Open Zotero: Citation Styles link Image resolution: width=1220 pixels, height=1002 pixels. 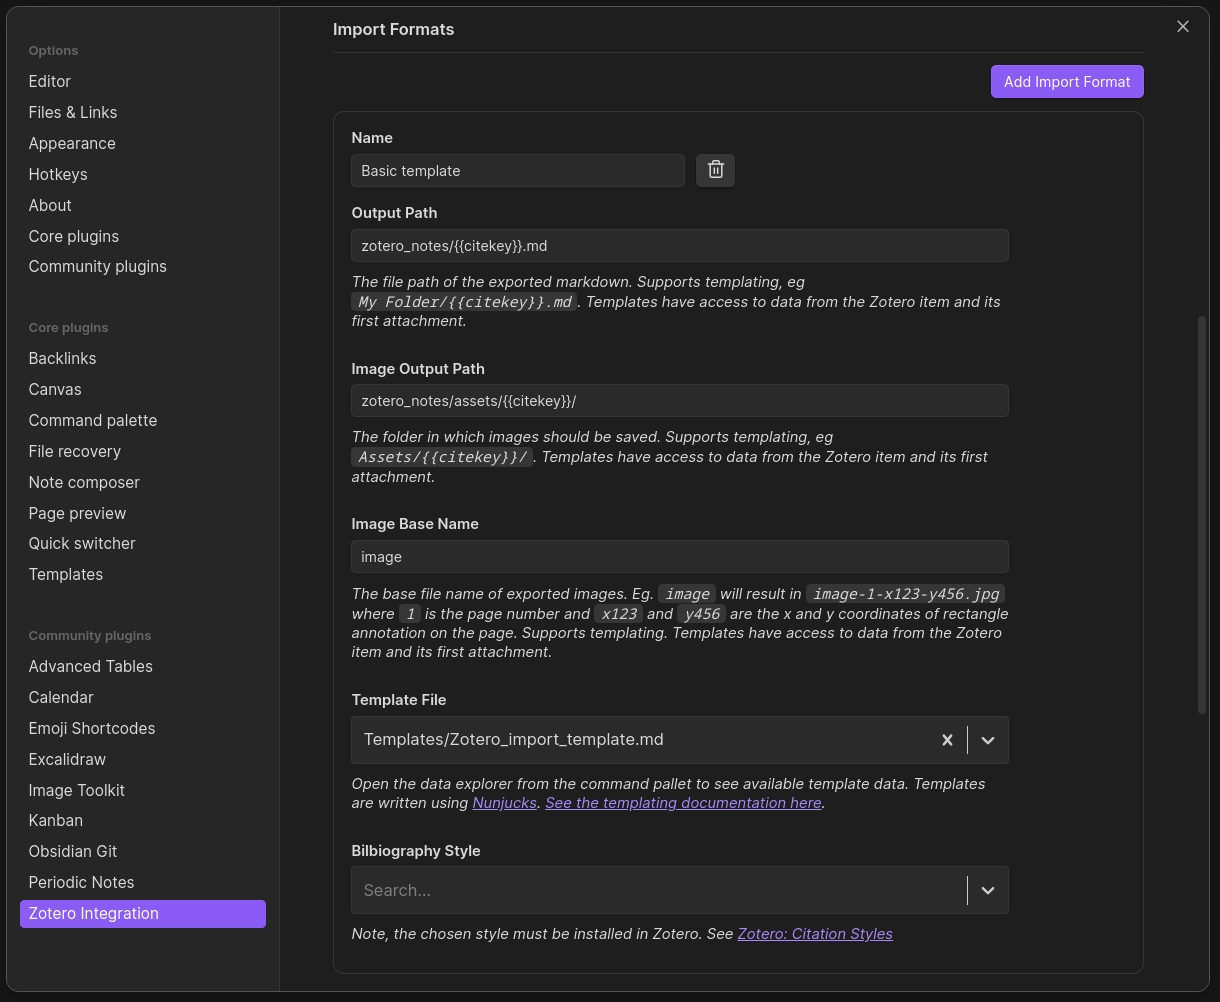[815, 934]
